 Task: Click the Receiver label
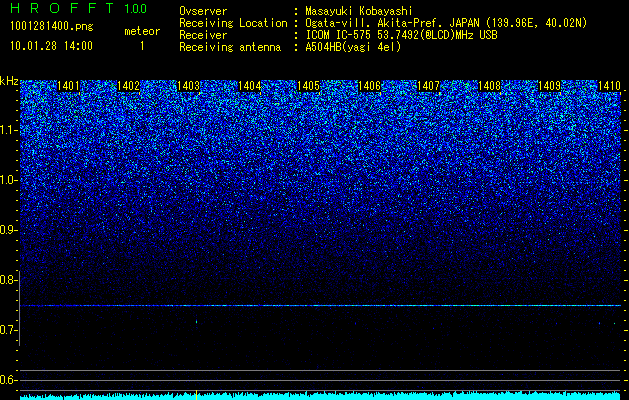click(x=203, y=35)
